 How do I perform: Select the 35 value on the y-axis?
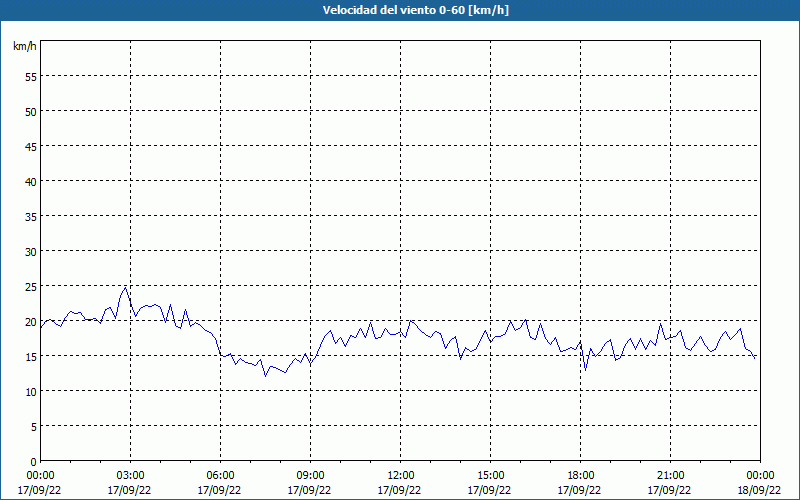tap(31, 216)
